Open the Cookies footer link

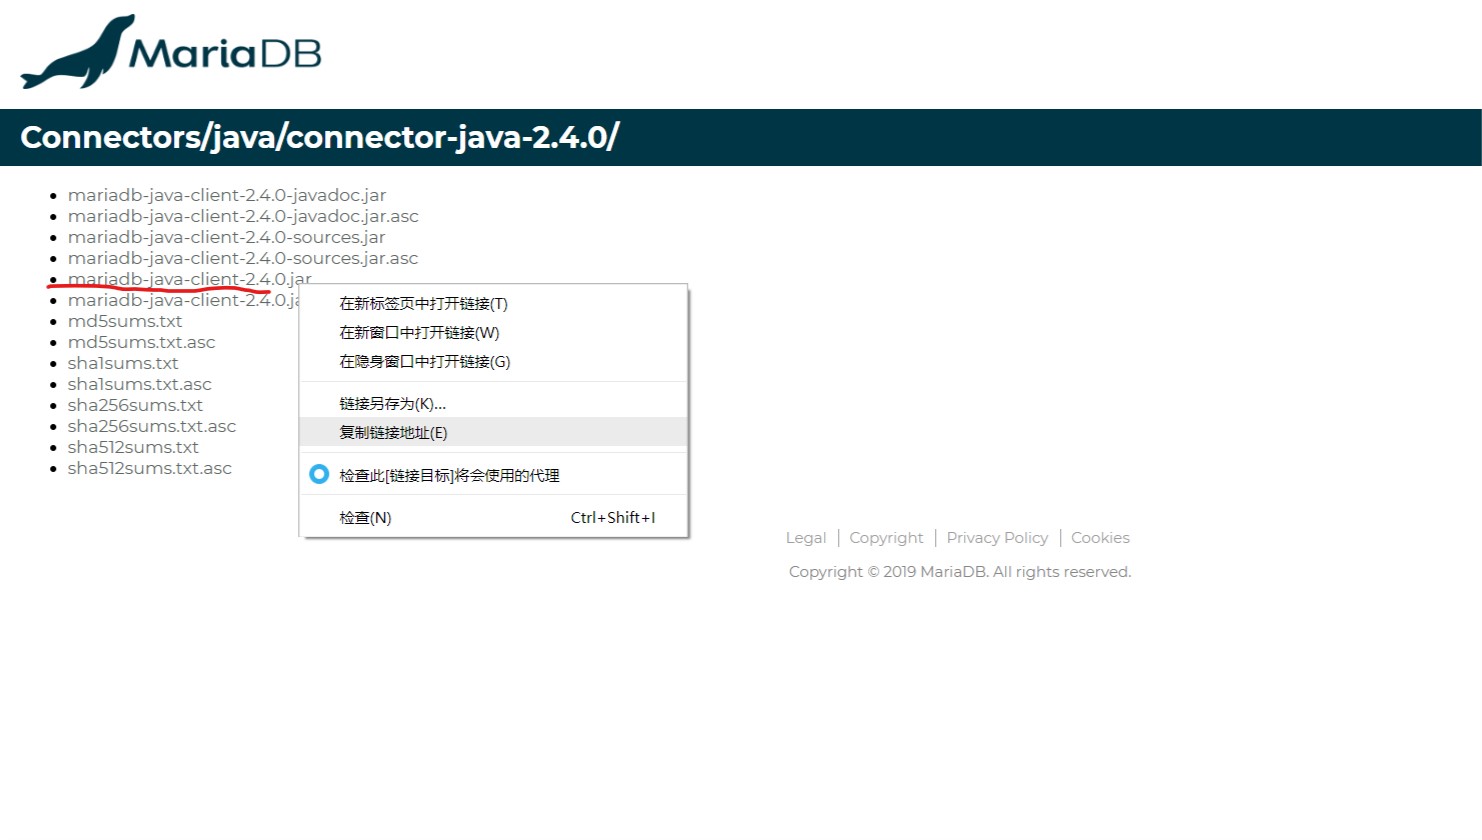1100,537
